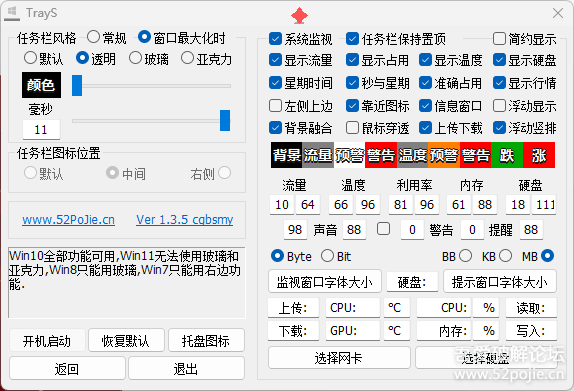574x391 pixels.
Task: Click the black 背景 color swatch
Action: (x=287, y=155)
